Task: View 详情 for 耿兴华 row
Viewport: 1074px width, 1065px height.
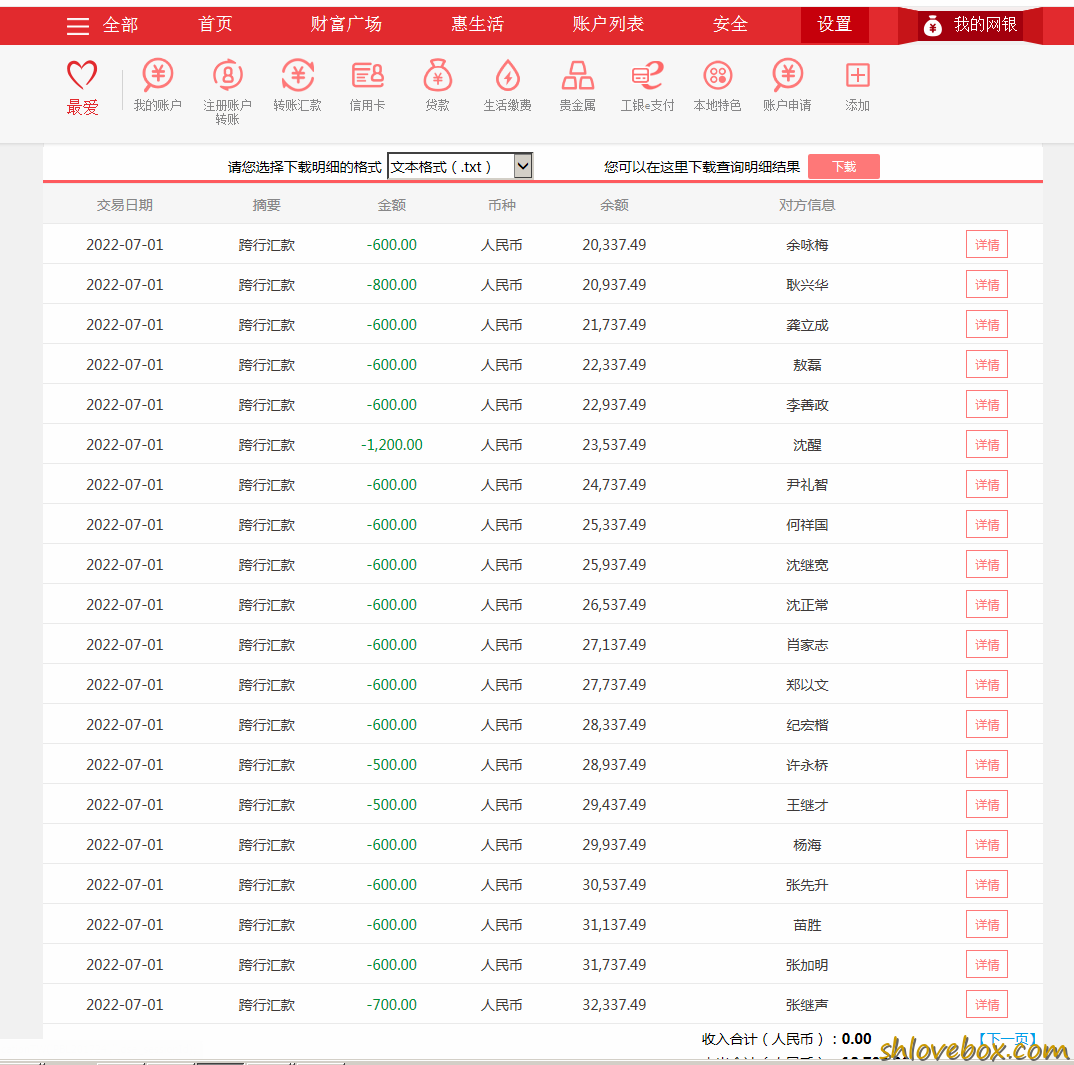Action: tap(986, 284)
